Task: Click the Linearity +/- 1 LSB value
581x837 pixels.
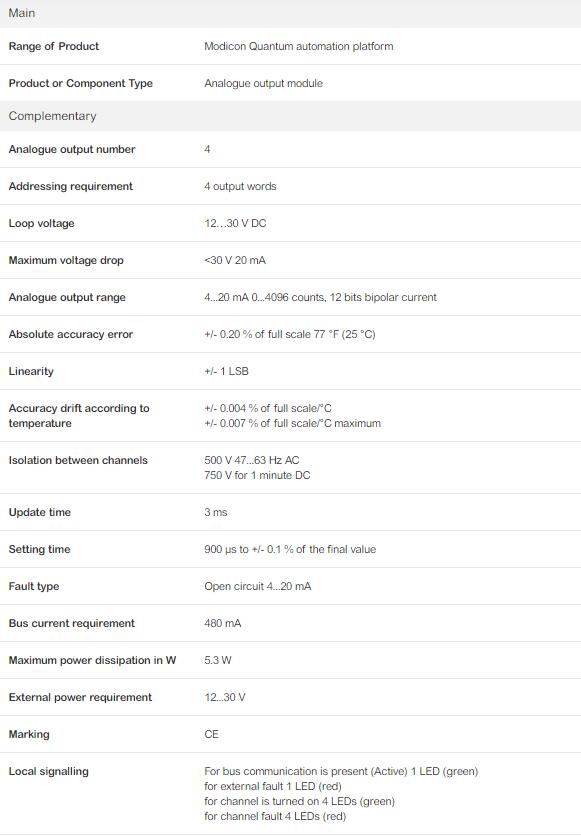Action: [x=226, y=372]
